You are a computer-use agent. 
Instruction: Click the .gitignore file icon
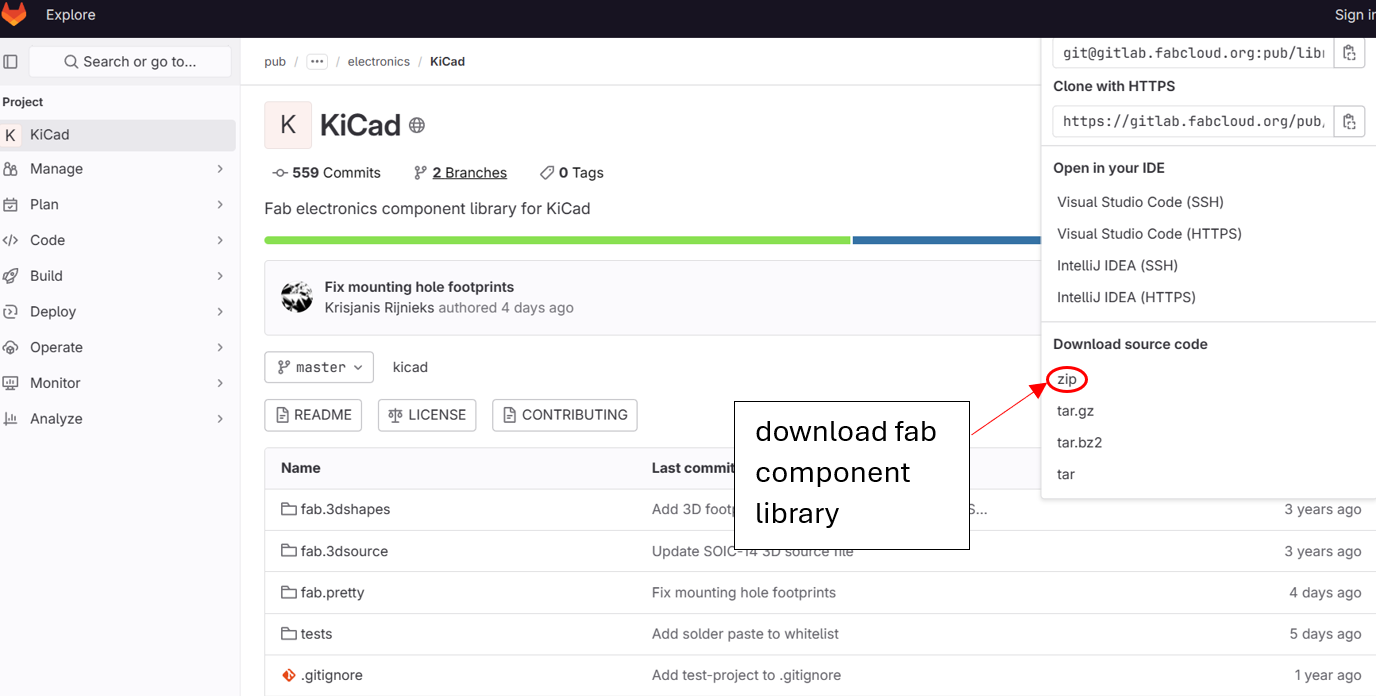tap(289, 675)
